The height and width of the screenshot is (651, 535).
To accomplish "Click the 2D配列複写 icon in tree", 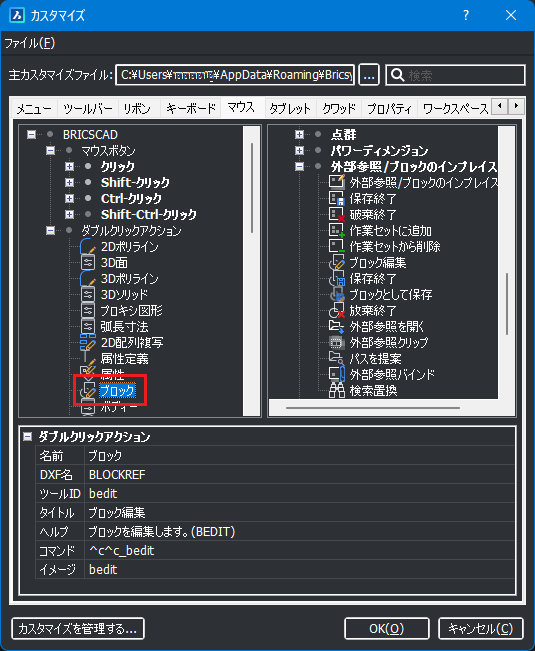I will [88, 343].
